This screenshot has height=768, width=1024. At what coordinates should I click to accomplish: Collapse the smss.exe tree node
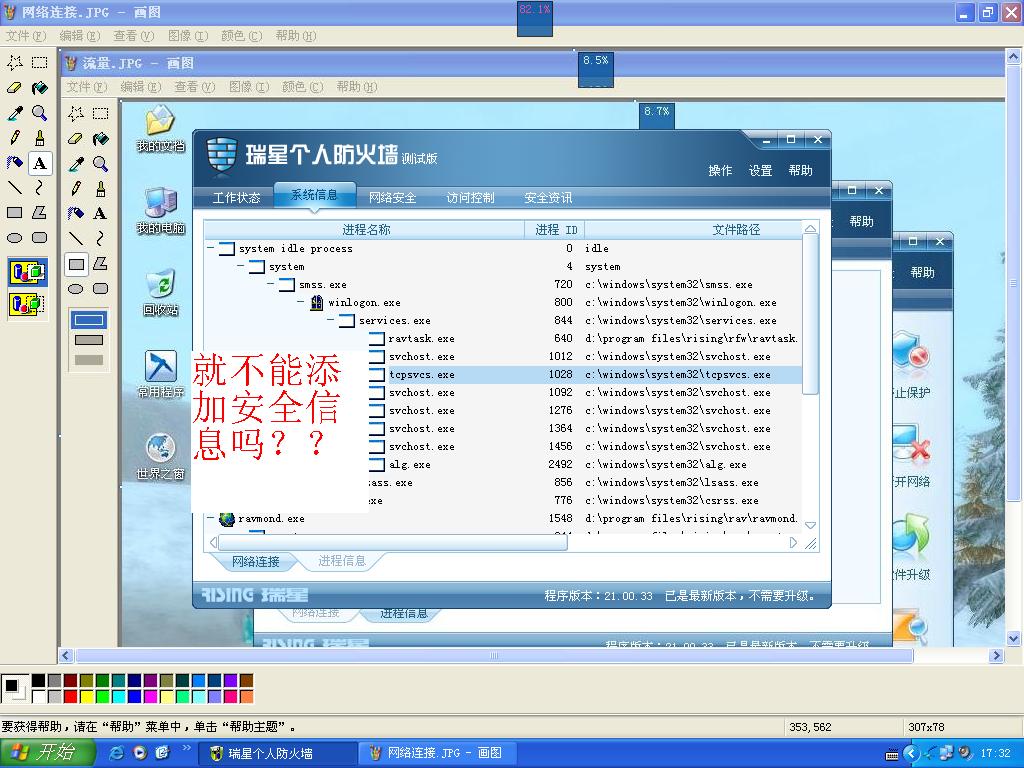[x=271, y=284]
